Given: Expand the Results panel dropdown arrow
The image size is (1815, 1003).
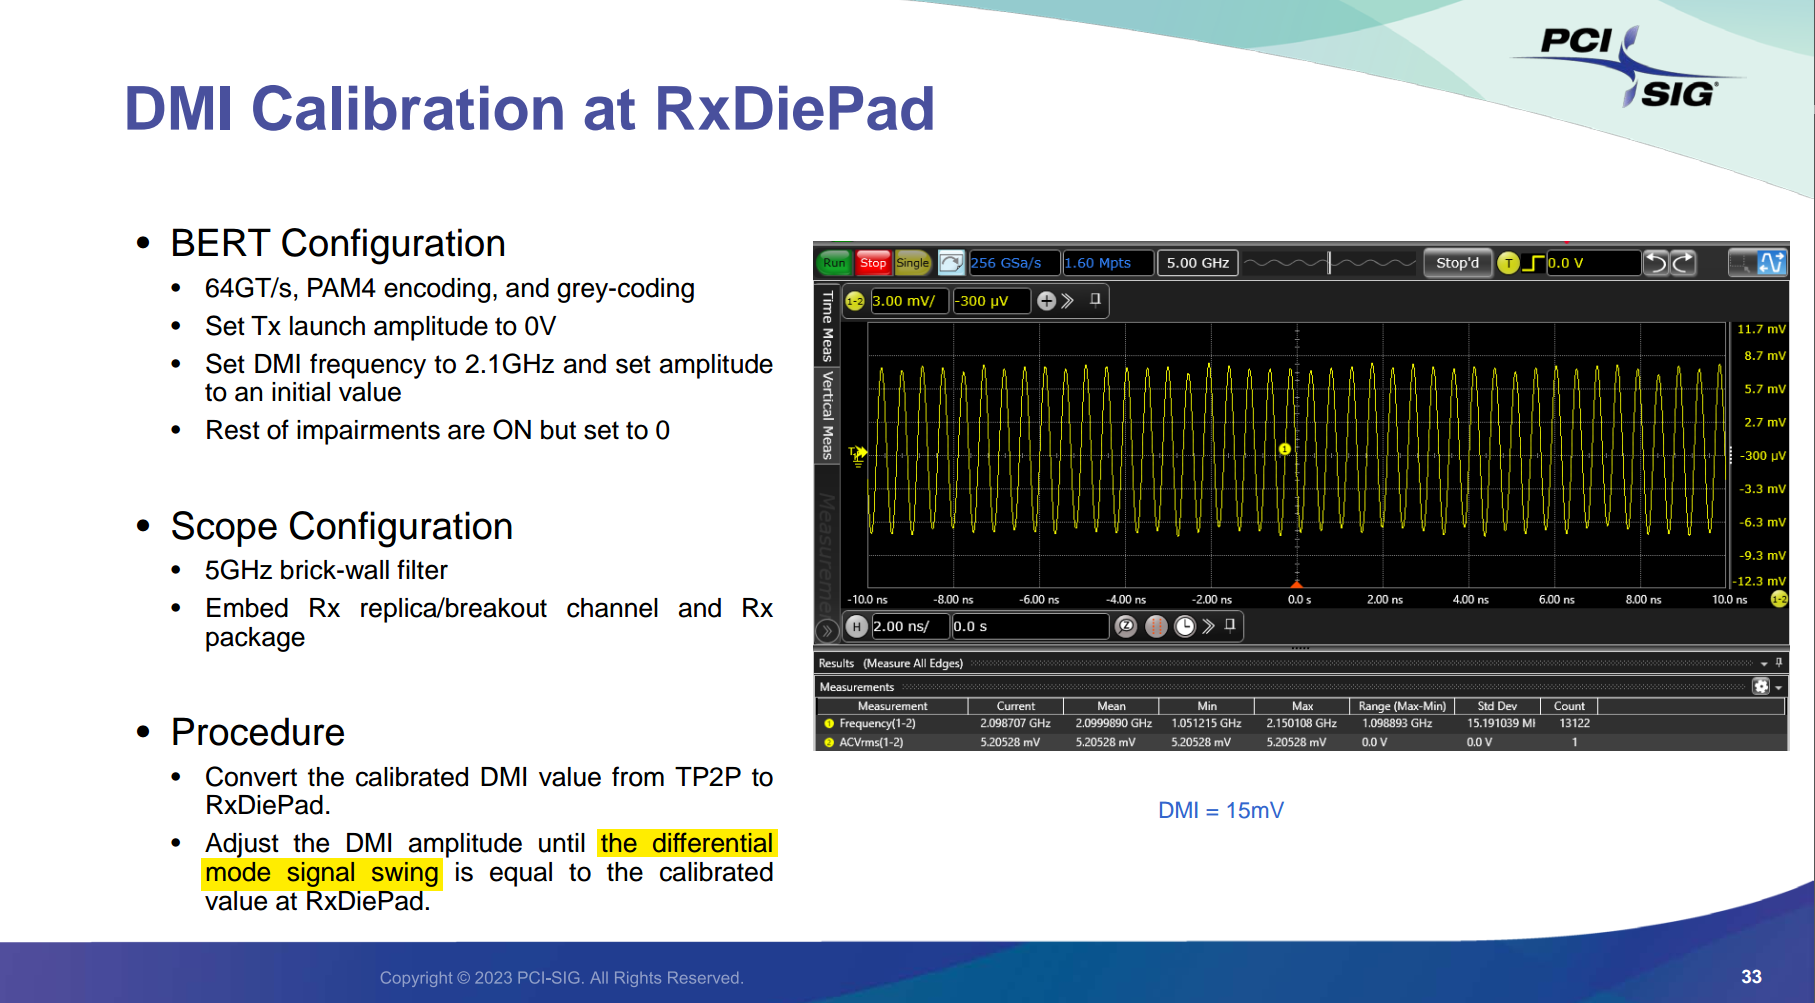Looking at the screenshot, I should (x=1764, y=663).
